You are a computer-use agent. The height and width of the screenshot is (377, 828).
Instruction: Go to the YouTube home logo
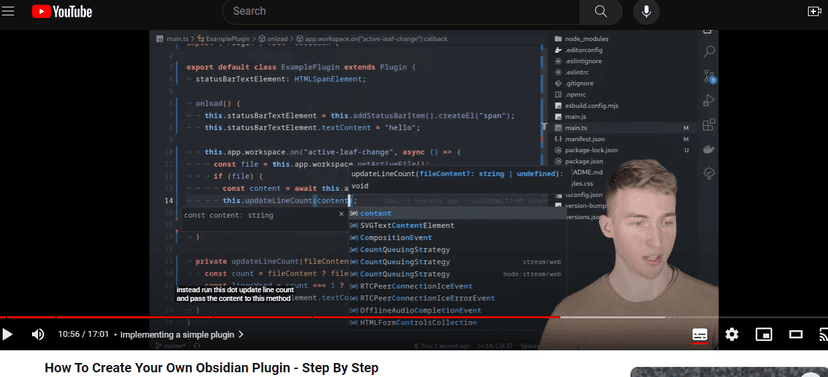point(62,11)
